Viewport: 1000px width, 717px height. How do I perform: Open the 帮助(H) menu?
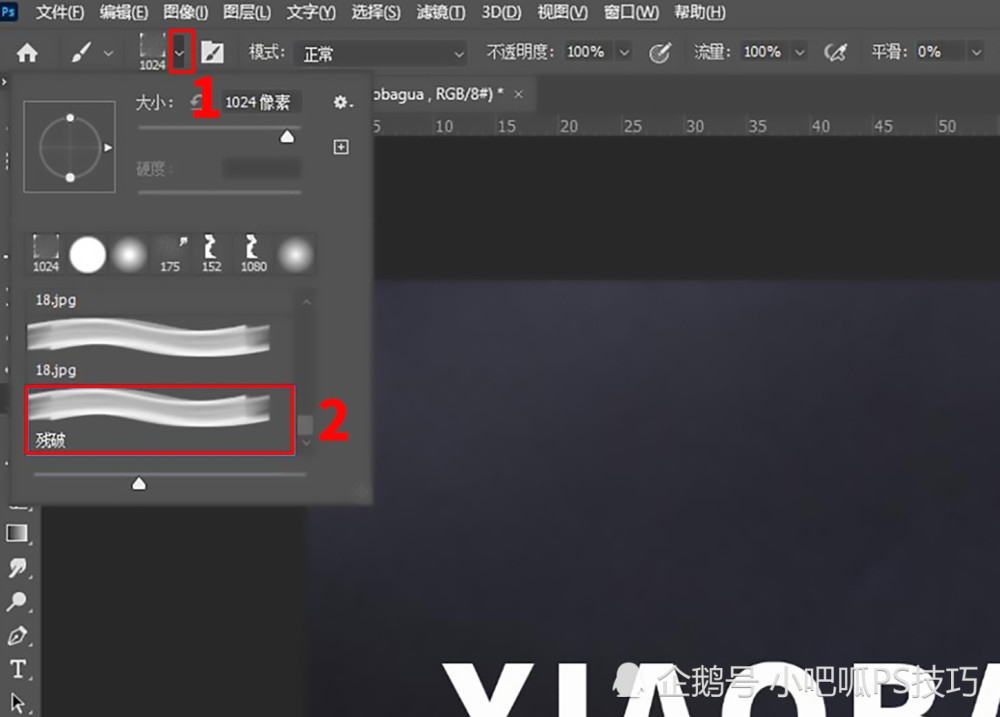pyautogui.click(x=700, y=12)
